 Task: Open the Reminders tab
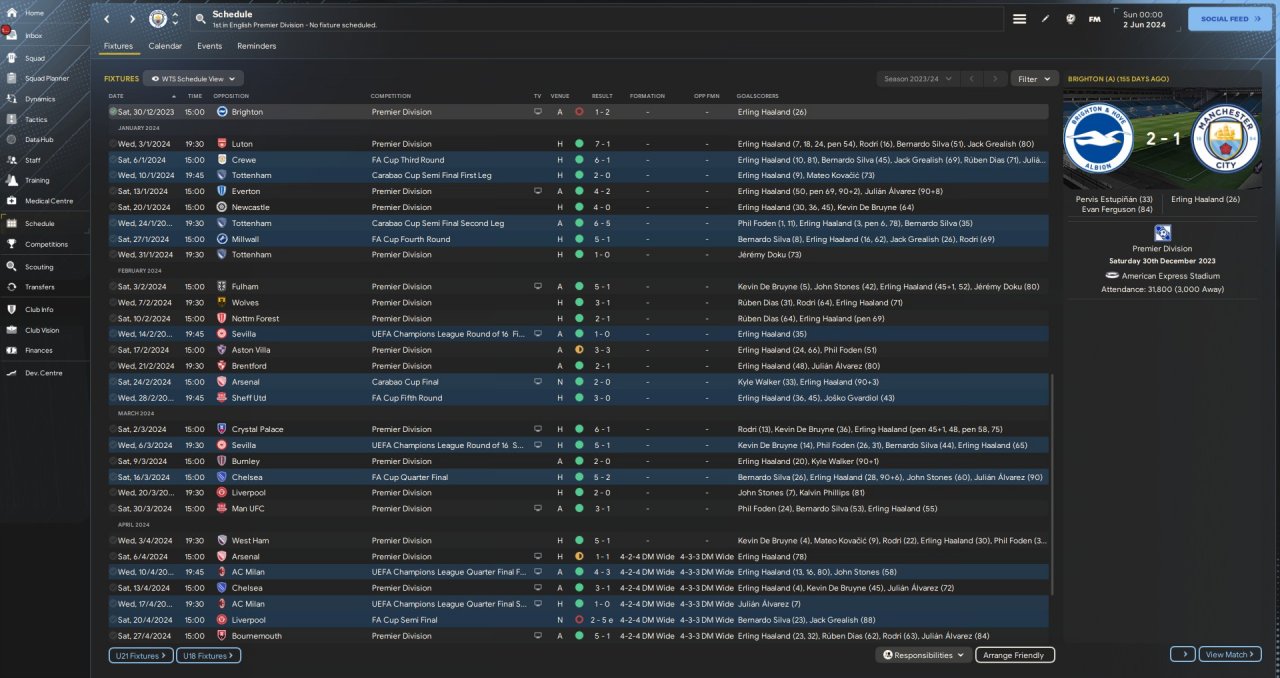coord(256,46)
